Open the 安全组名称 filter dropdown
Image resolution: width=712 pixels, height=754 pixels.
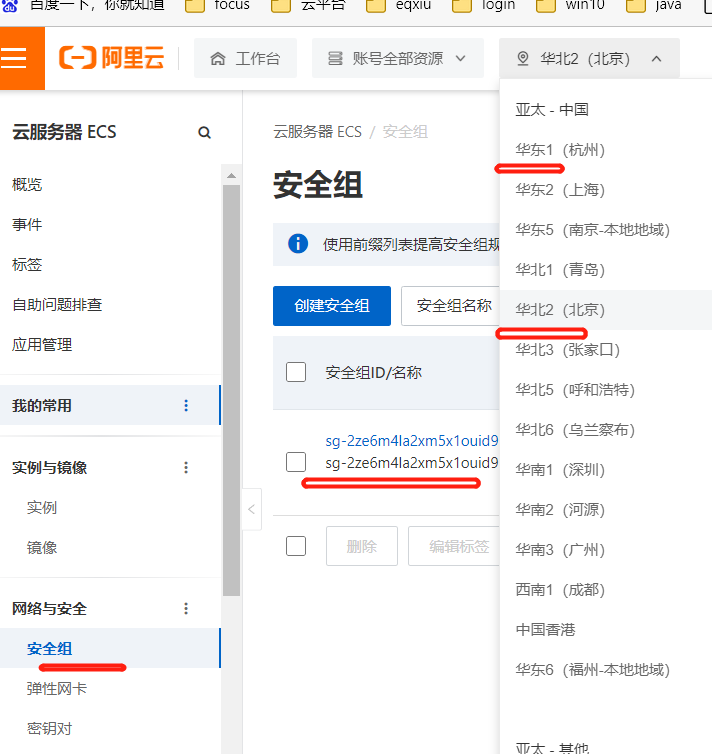click(x=450, y=306)
